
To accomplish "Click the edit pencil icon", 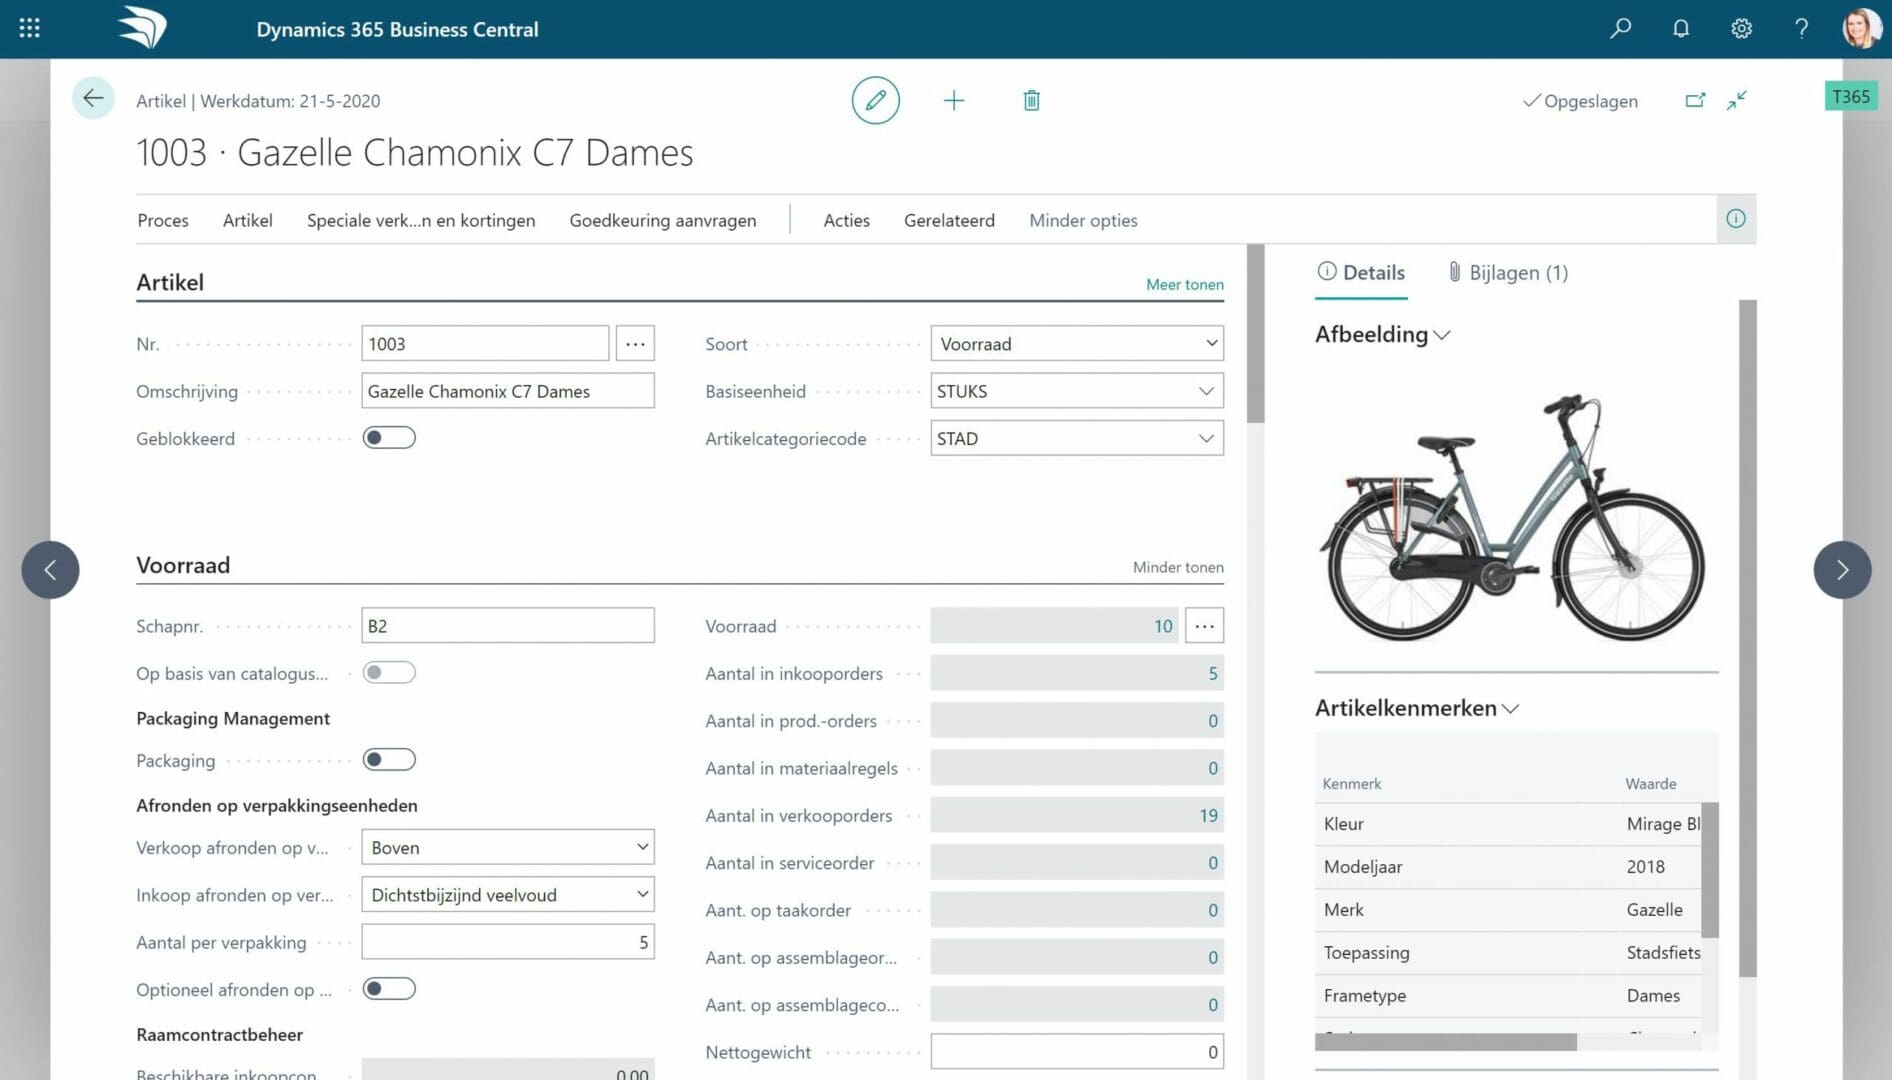I will 875,100.
